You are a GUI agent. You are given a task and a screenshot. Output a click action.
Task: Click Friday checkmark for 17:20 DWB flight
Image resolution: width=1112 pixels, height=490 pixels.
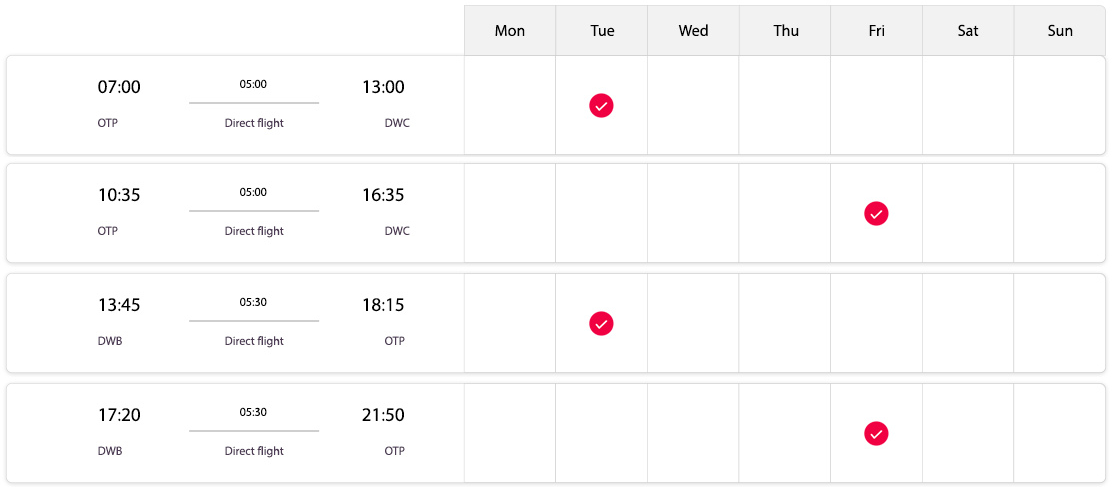(x=877, y=433)
